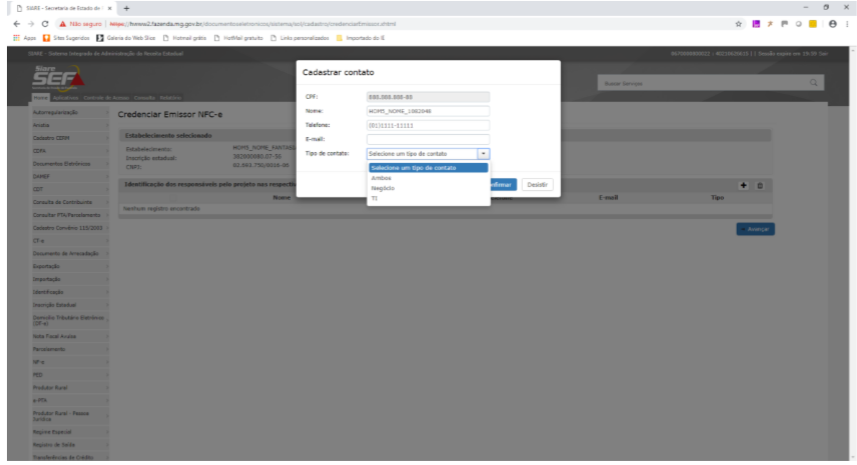
Task: Click the plus icon to add contact
Action: tap(743, 186)
